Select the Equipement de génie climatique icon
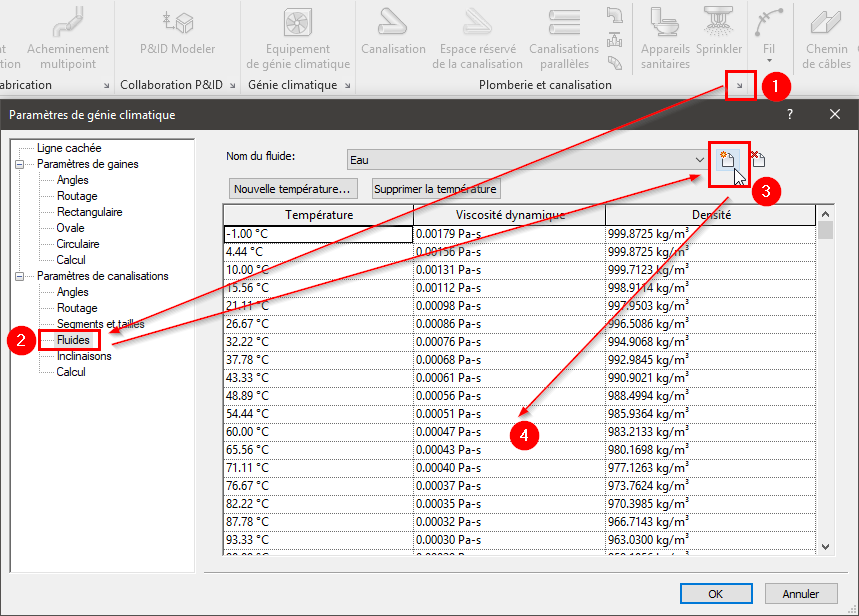The image size is (859, 616). tap(298, 24)
